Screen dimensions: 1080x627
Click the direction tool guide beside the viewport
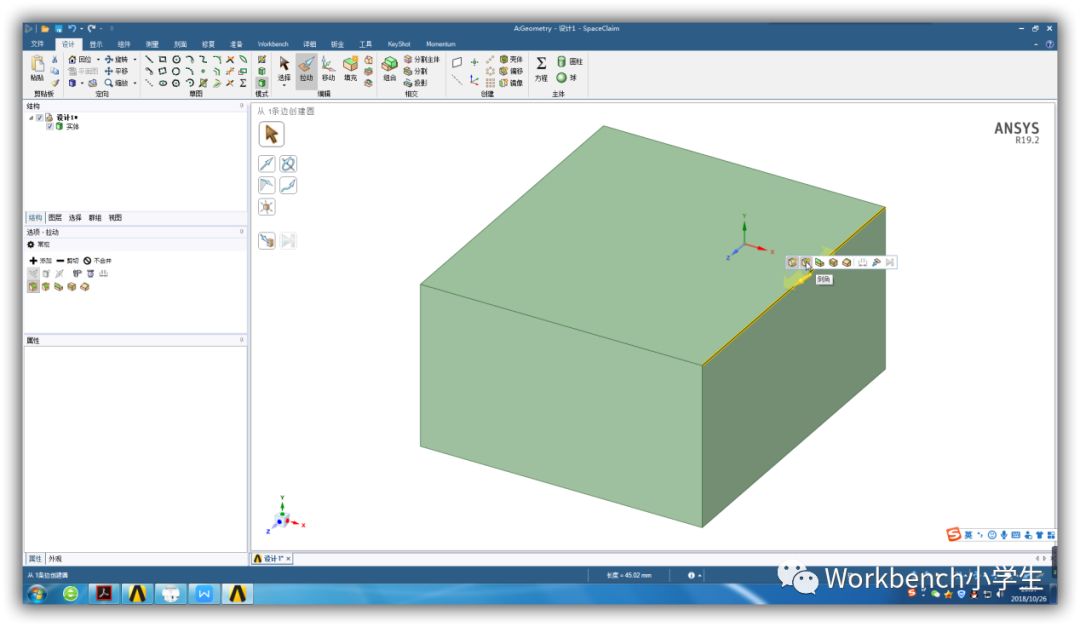(267, 163)
